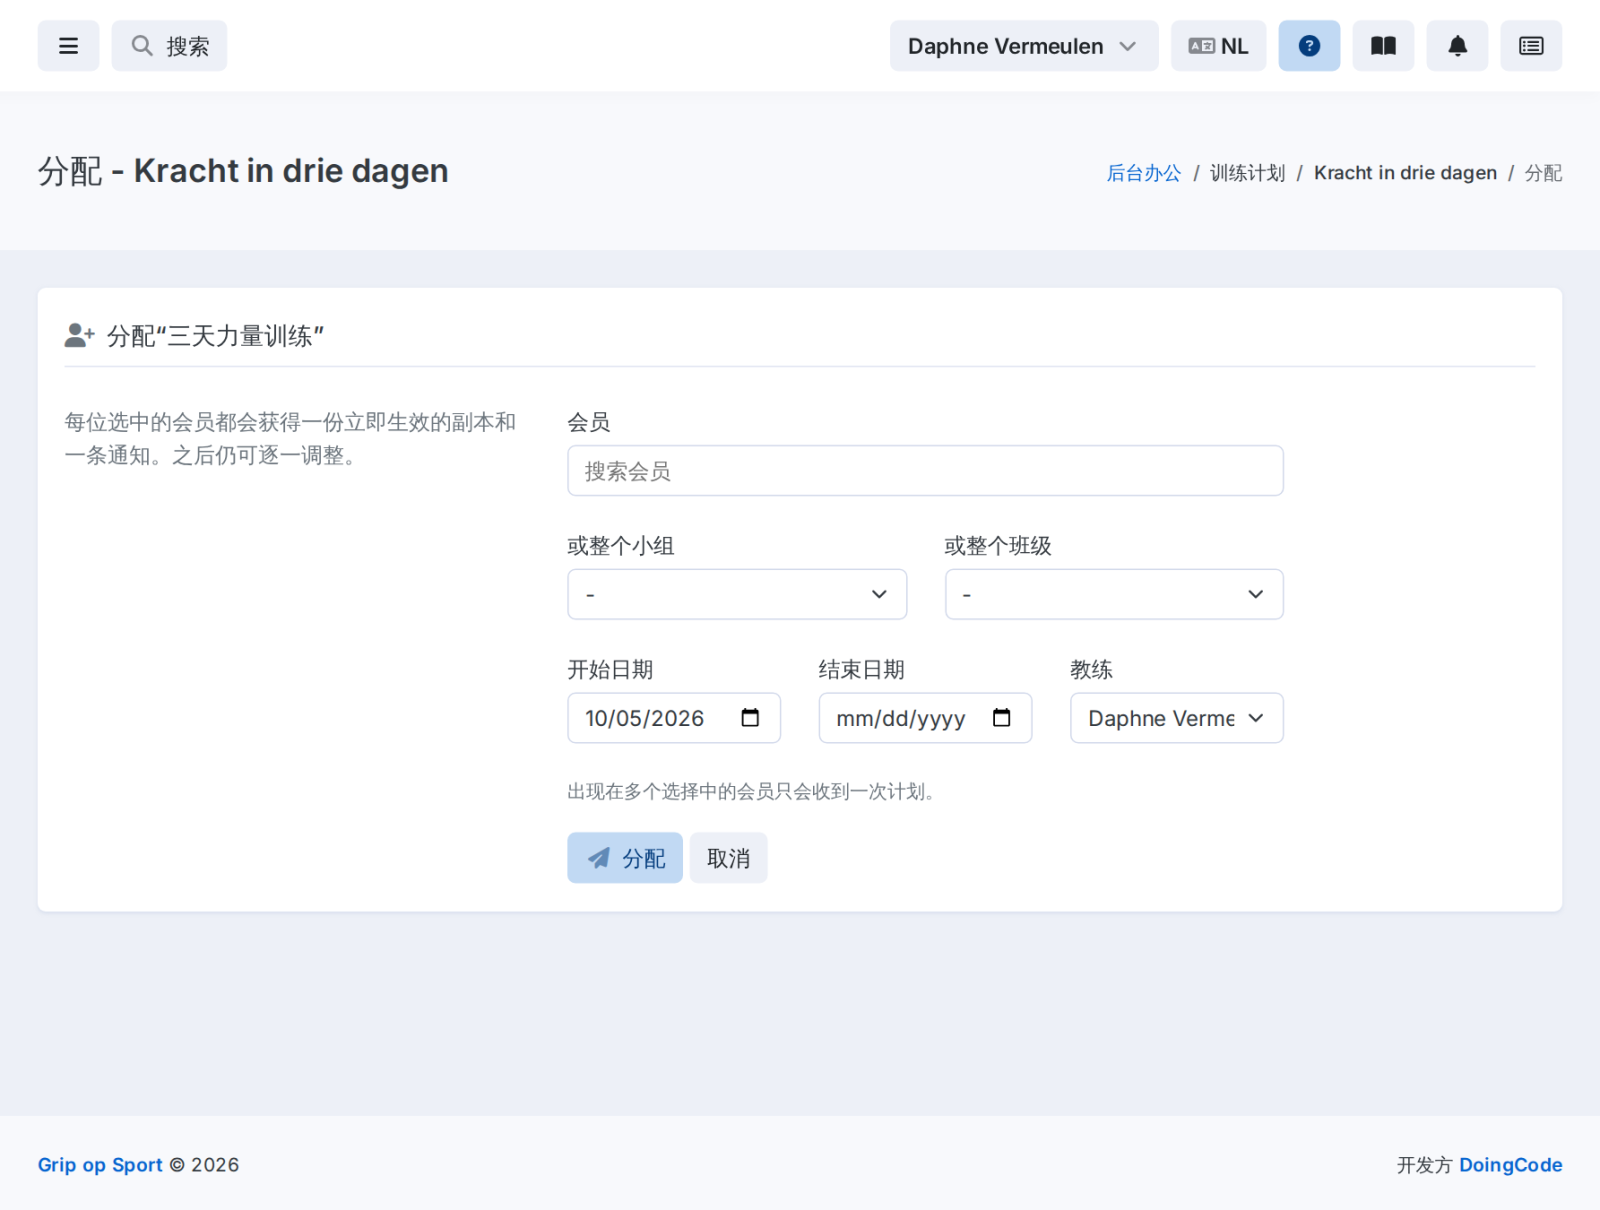This screenshot has height=1210, width=1600.
Task: Click 训练计划 breadcrumb item
Action: pyautogui.click(x=1247, y=173)
